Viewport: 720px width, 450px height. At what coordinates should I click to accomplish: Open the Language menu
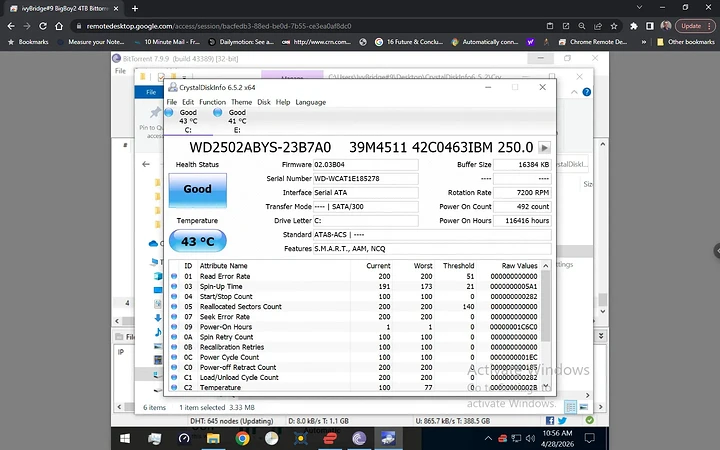click(310, 102)
